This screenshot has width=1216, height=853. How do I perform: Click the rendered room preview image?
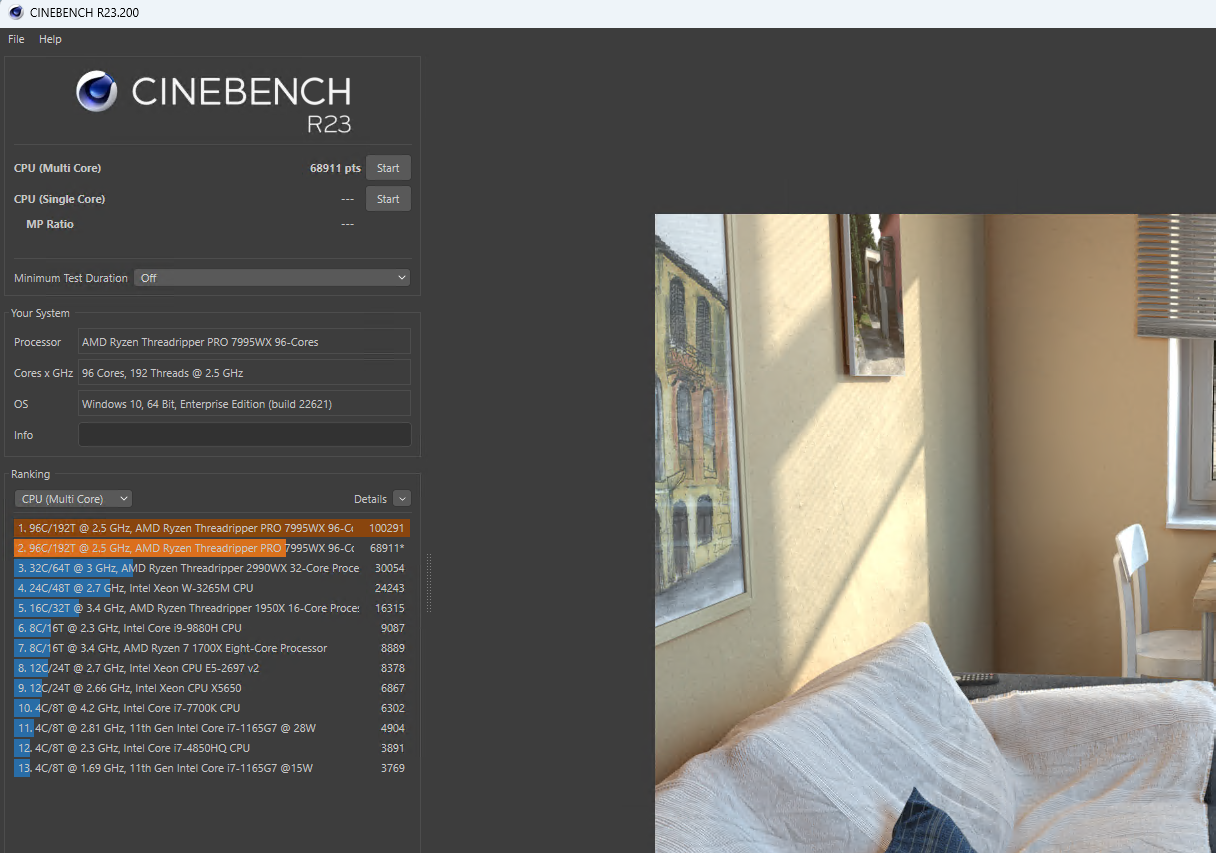click(935, 533)
